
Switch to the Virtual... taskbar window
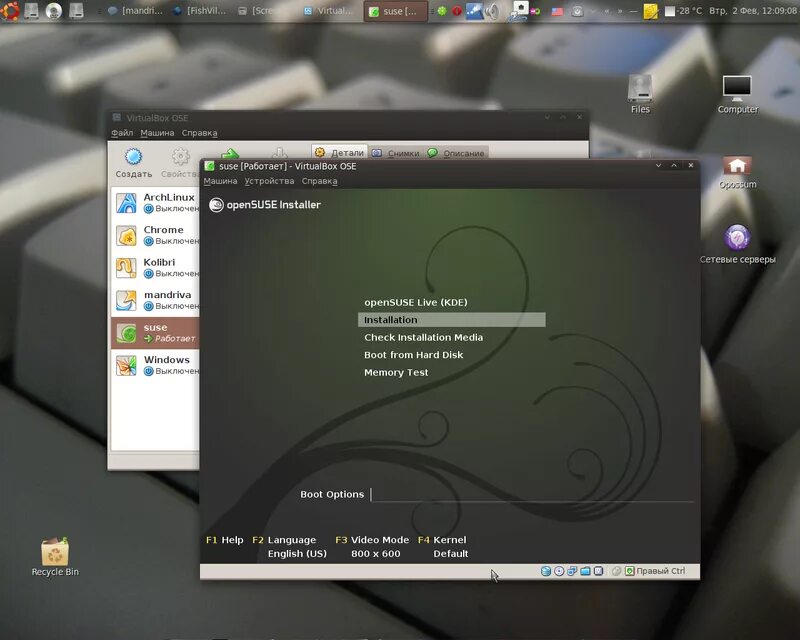(328, 11)
